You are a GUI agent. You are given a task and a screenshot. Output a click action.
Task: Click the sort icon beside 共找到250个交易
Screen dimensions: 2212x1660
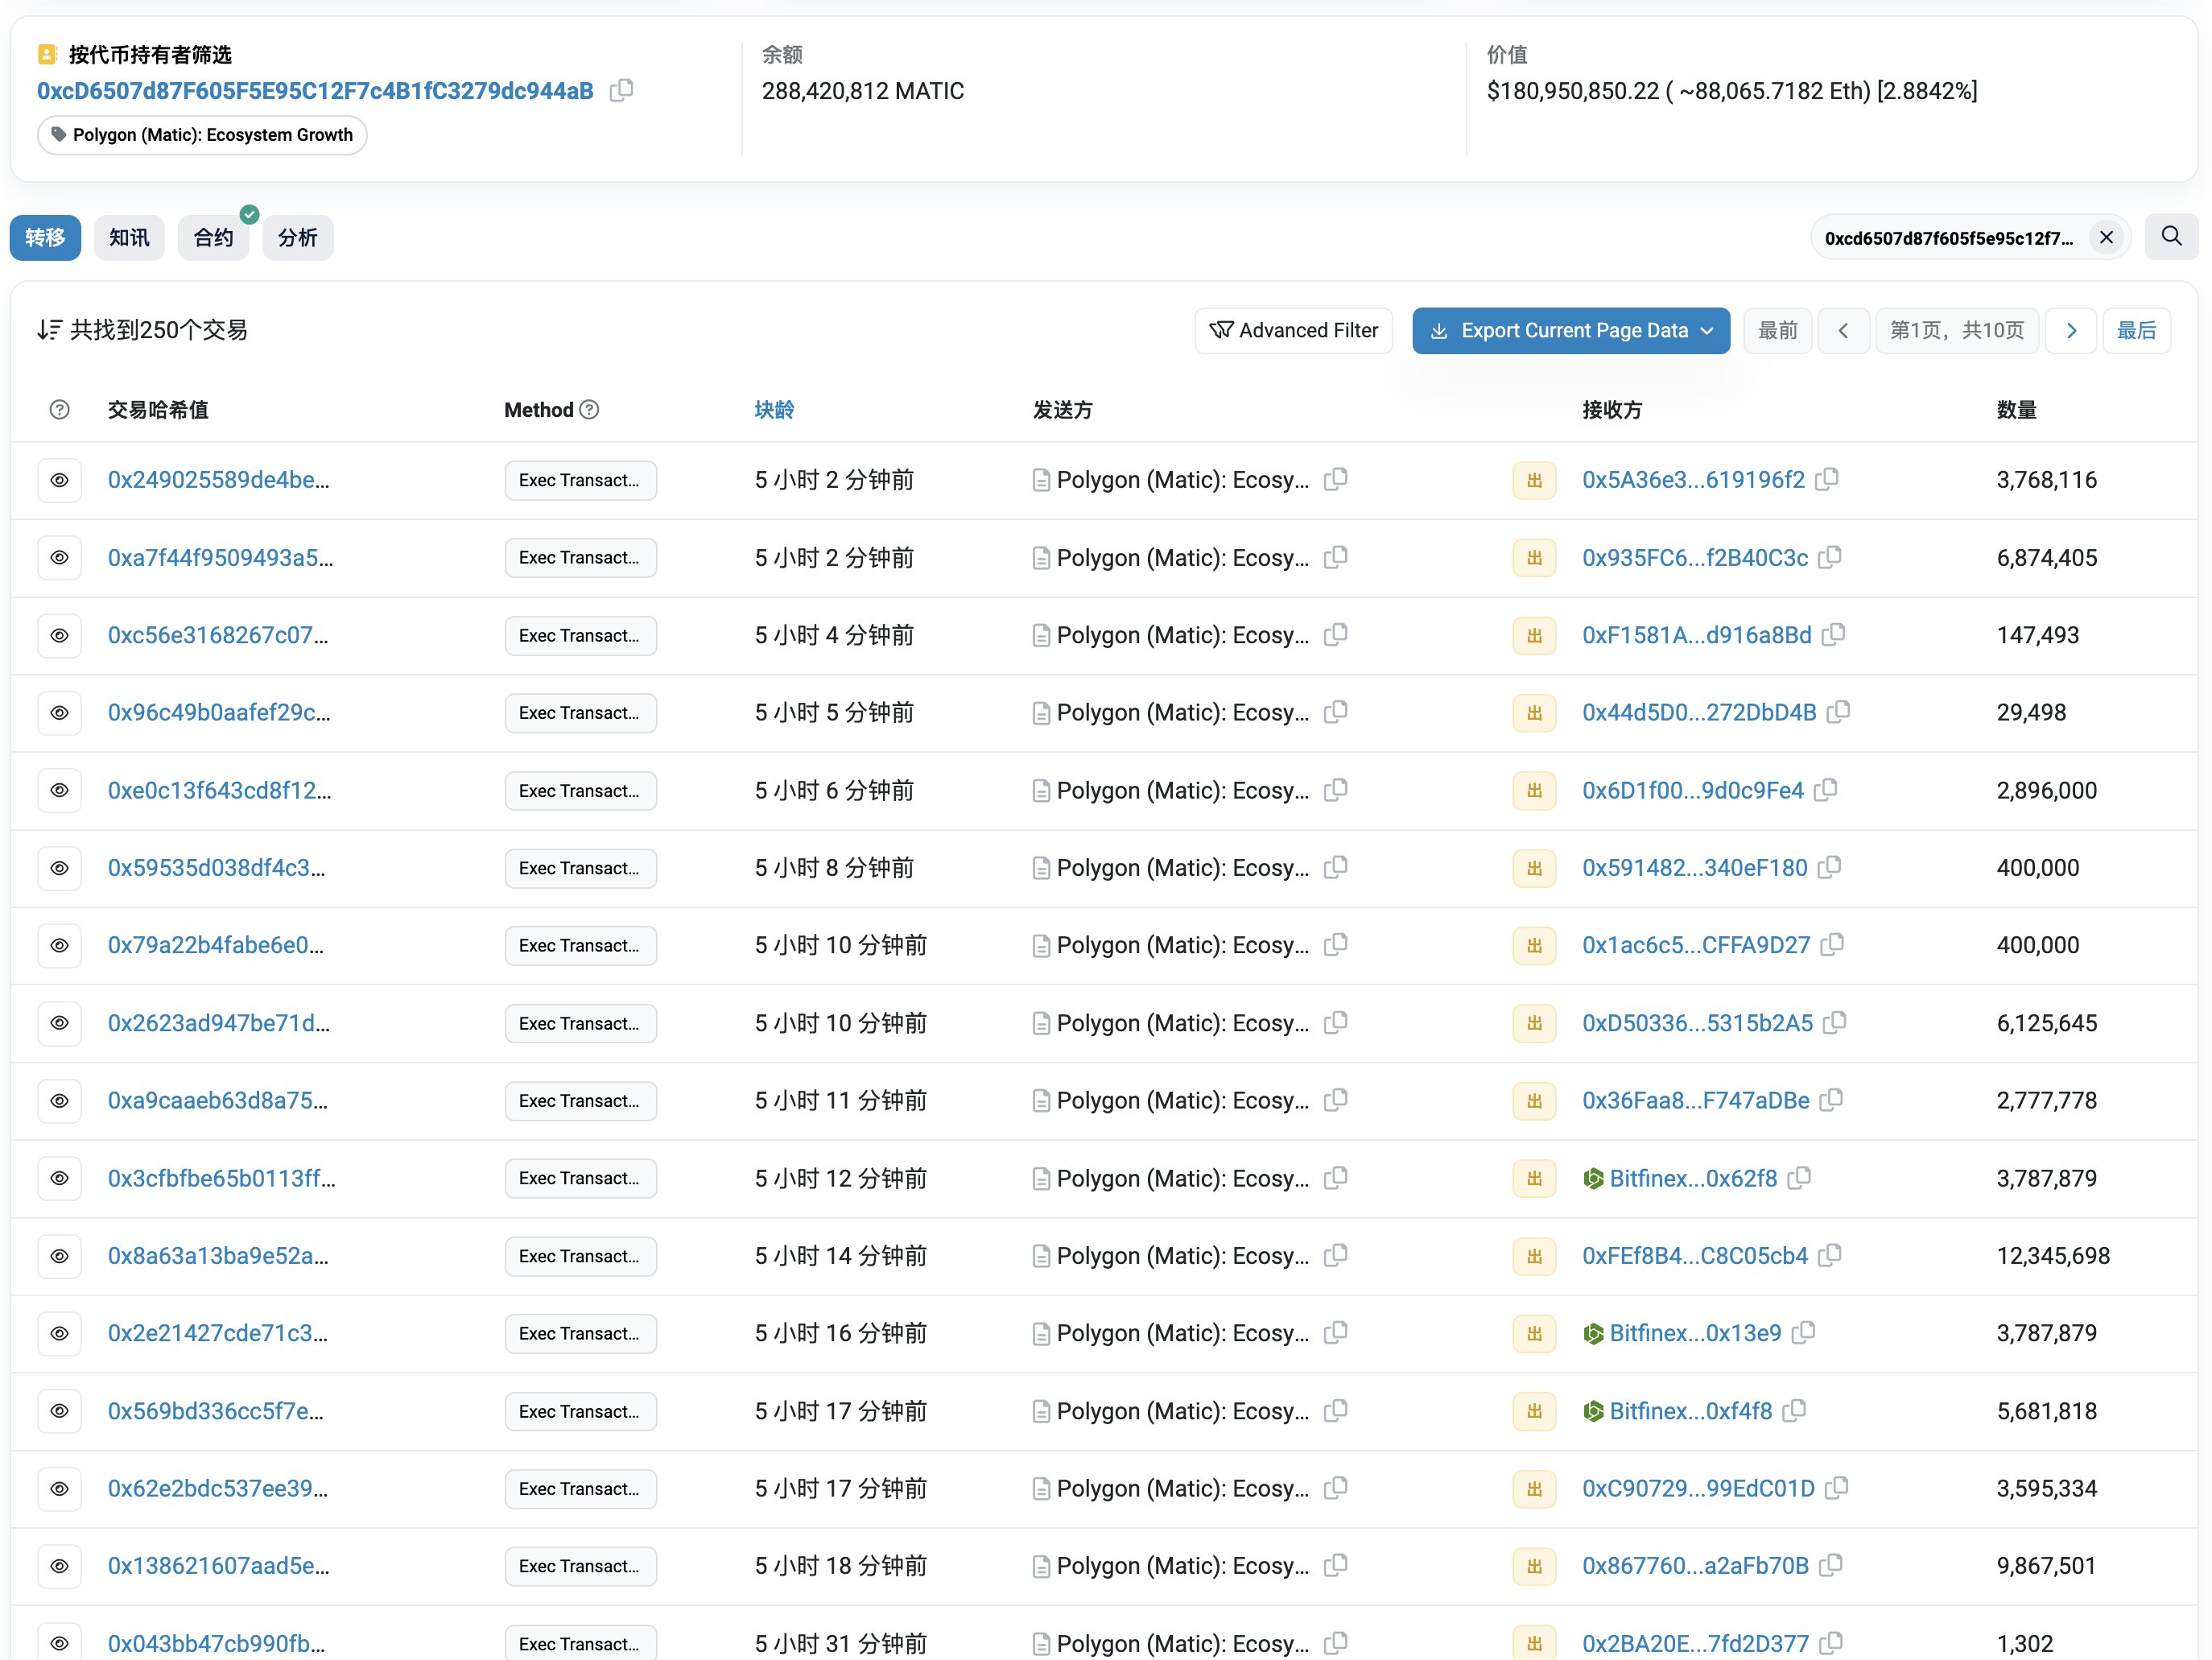tap(49, 330)
